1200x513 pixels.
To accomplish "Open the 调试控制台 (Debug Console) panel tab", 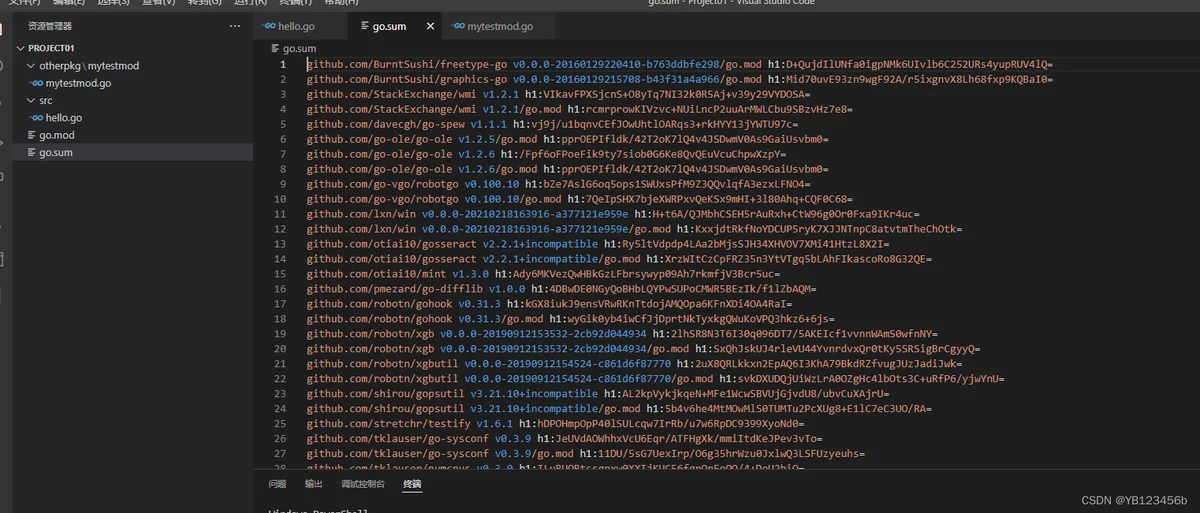I will (x=362, y=484).
